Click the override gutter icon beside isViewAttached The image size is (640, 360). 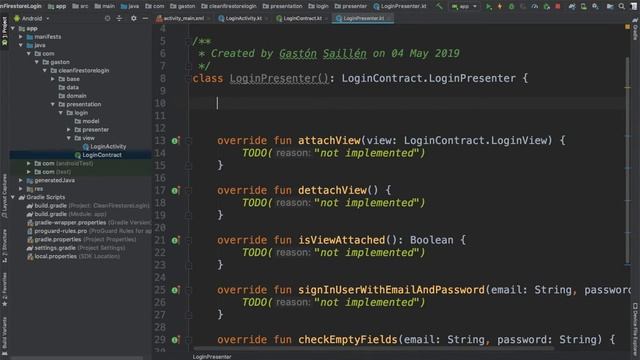tap(175, 240)
